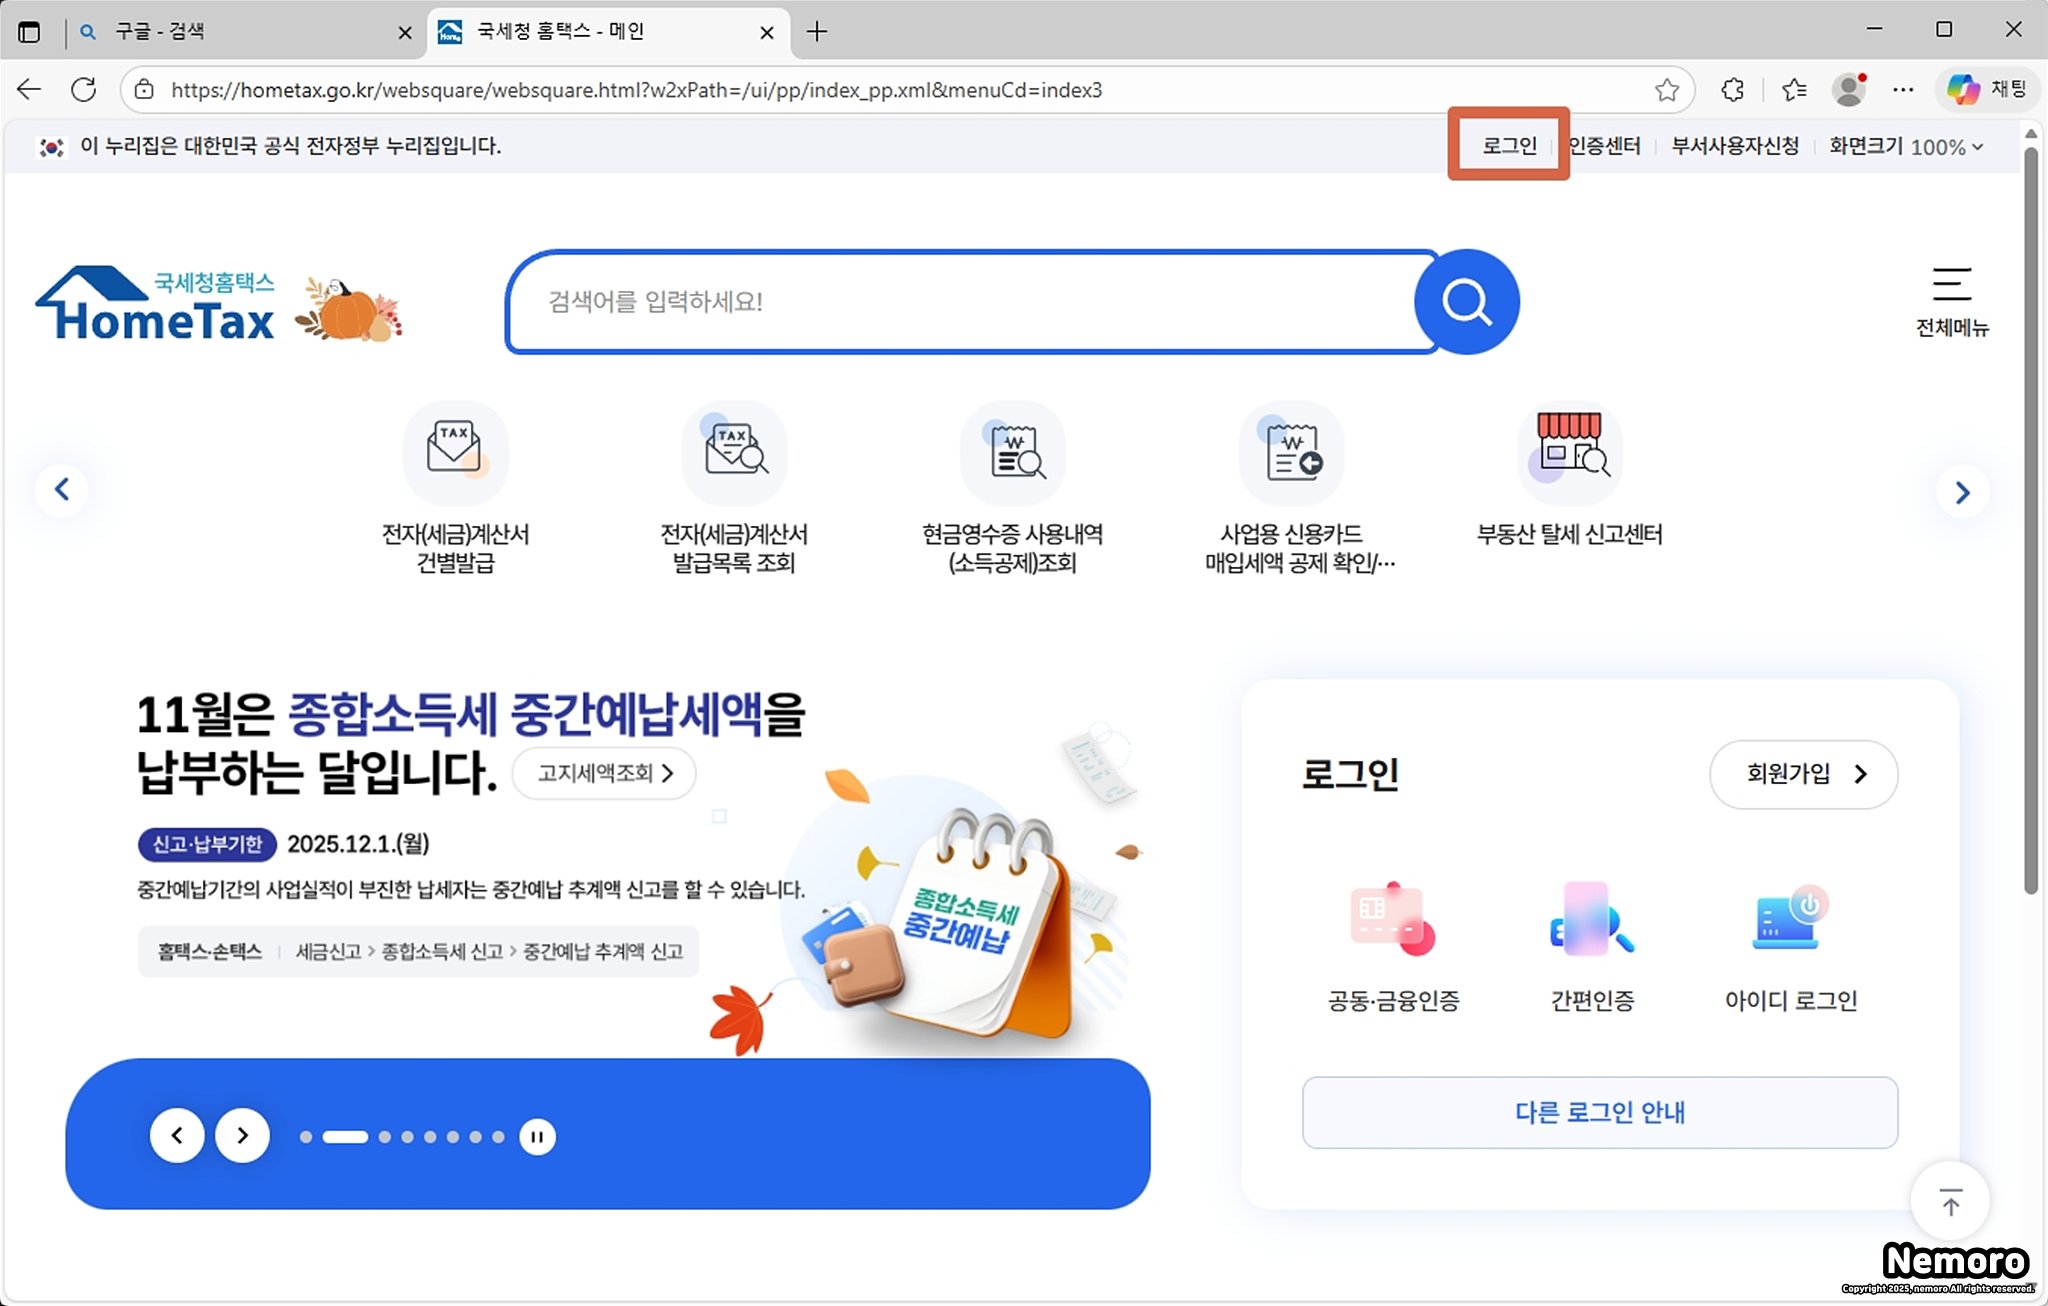2048x1306 pixels.
Task: Open 전자(세금)계산서 건별발급 icon
Action: [455, 455]
